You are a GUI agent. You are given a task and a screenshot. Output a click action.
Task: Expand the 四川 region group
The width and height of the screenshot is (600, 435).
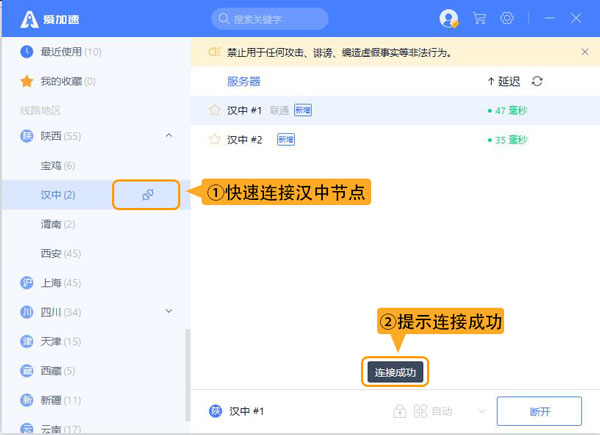[x=169, y=311]
